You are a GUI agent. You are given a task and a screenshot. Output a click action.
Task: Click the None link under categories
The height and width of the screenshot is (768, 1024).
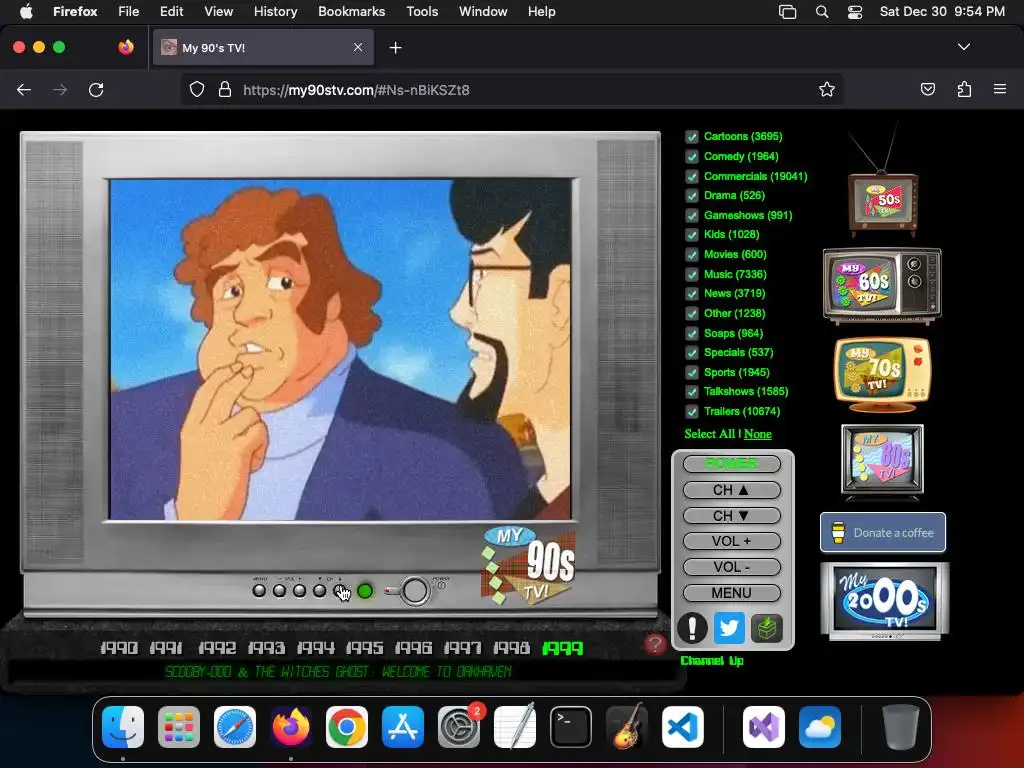click(x=758, y=434)
